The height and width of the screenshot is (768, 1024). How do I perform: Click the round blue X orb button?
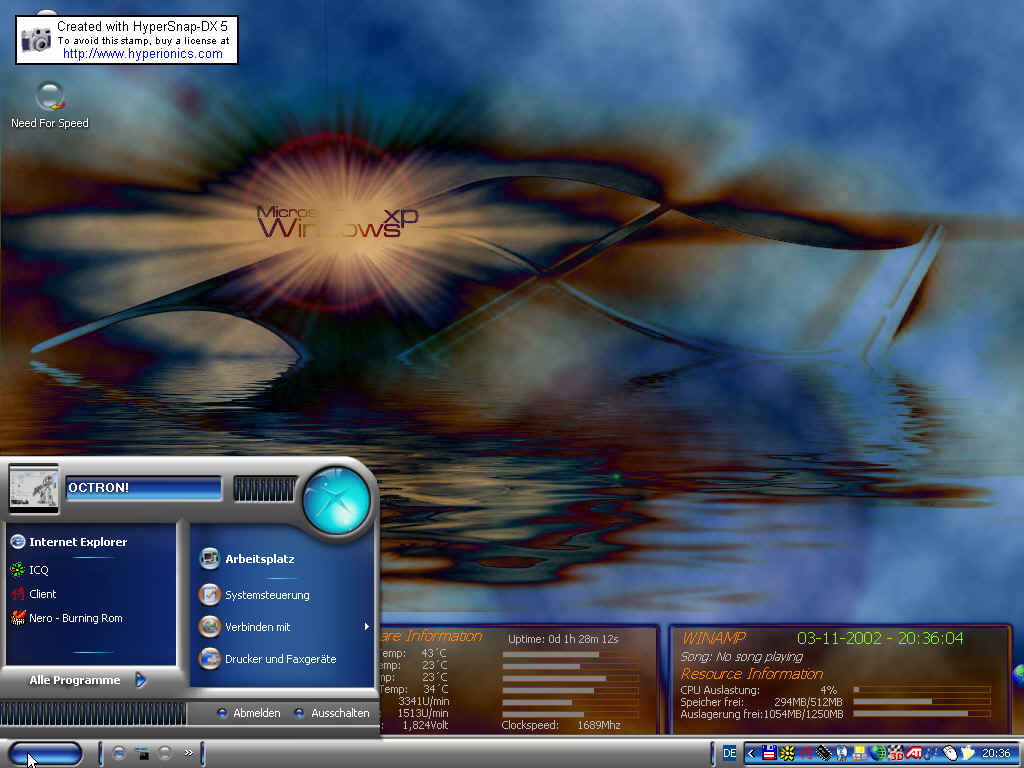(337, 500)
